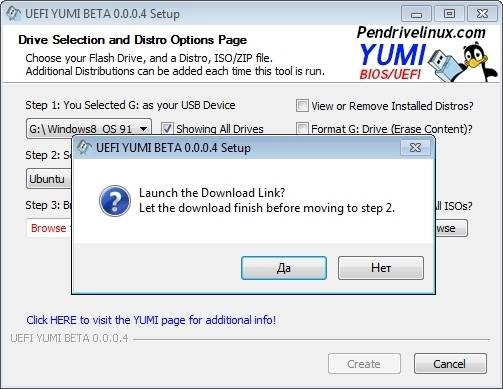The width and height of the screenshot is (503, 389).
Task: Click 'Drive Selection and Distro Options Page' heading
Action: coord(132,40)
